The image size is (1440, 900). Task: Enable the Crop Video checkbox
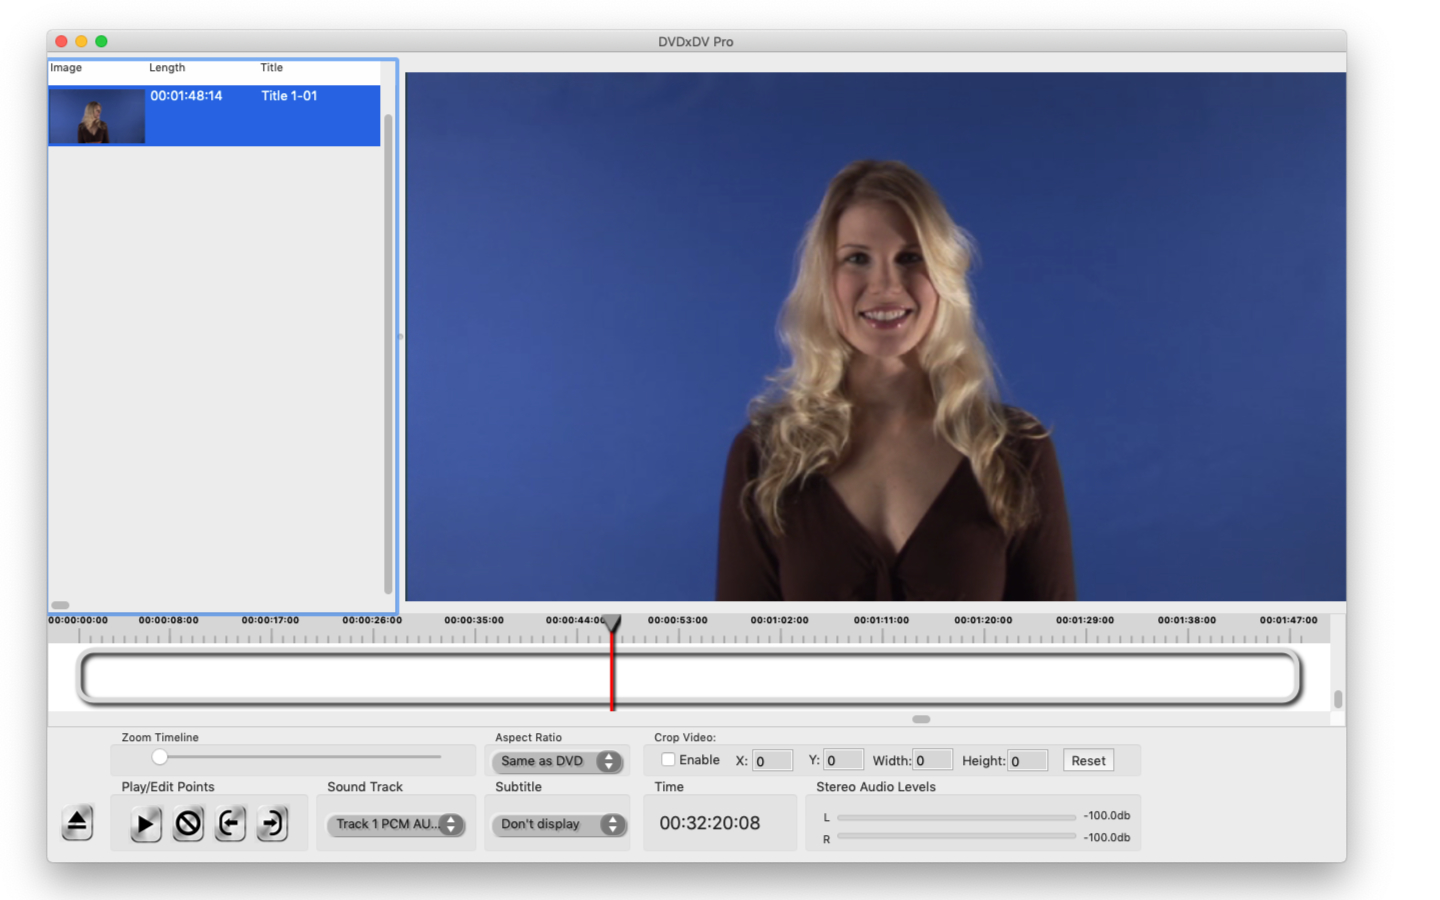point(668,760)
